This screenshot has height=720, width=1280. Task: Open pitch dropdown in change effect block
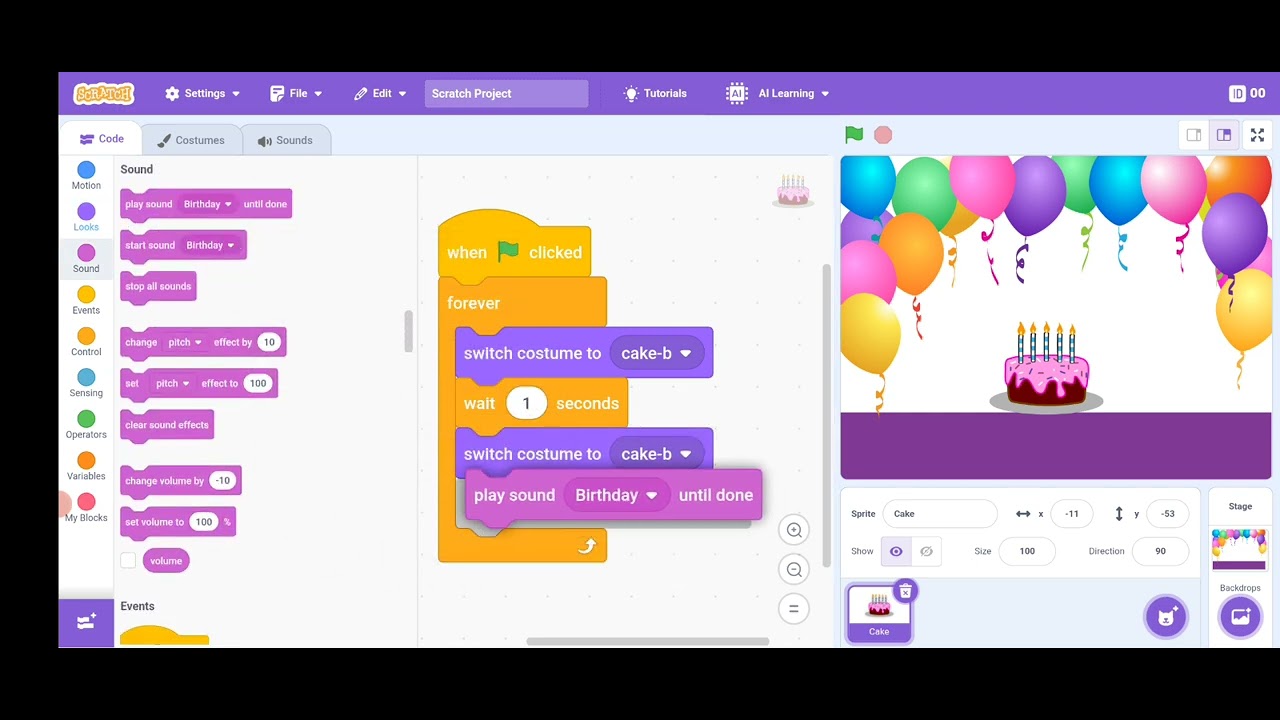(x=184, y=342)
